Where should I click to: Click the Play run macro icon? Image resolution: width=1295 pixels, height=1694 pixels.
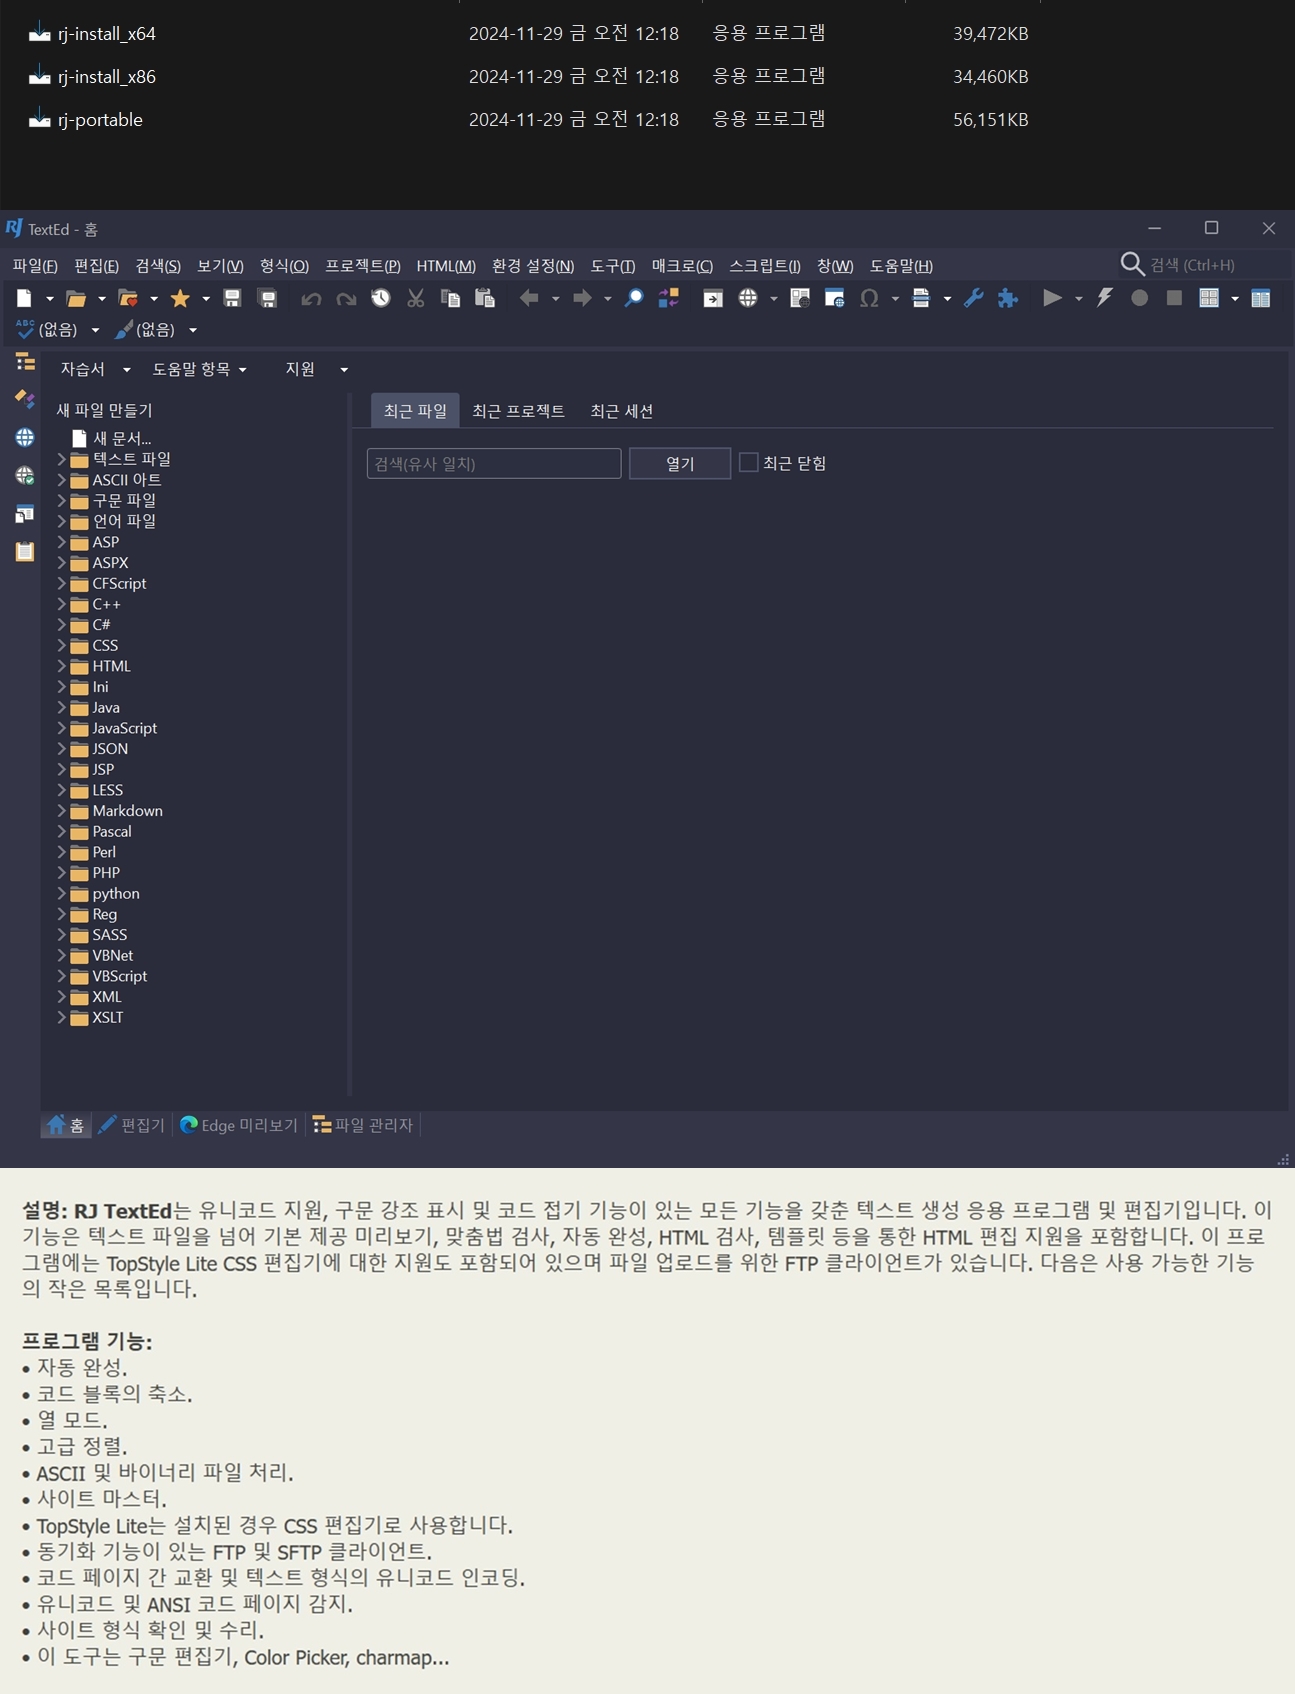[1052, 298]
